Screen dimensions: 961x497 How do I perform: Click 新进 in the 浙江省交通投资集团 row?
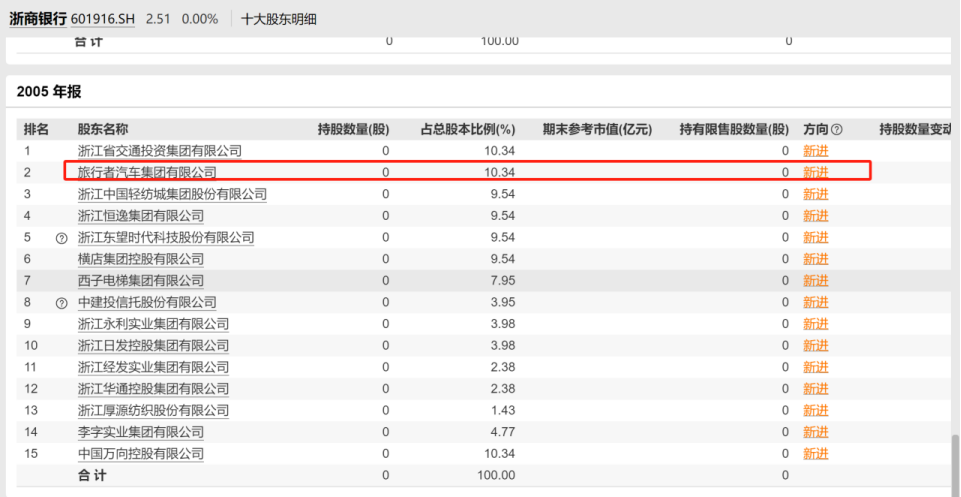pos(816,151)
